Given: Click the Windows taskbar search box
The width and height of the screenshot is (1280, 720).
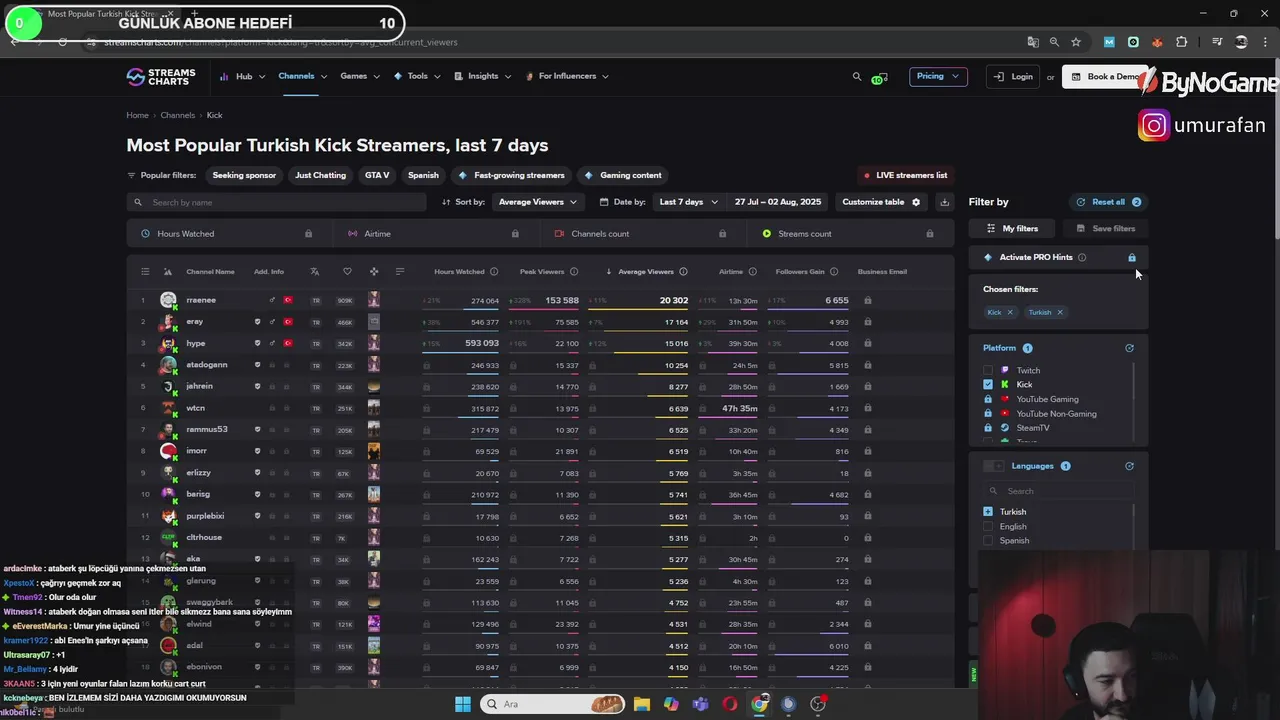Looking at the screenshot, I should pyautogui.click(x=552, y=704).
